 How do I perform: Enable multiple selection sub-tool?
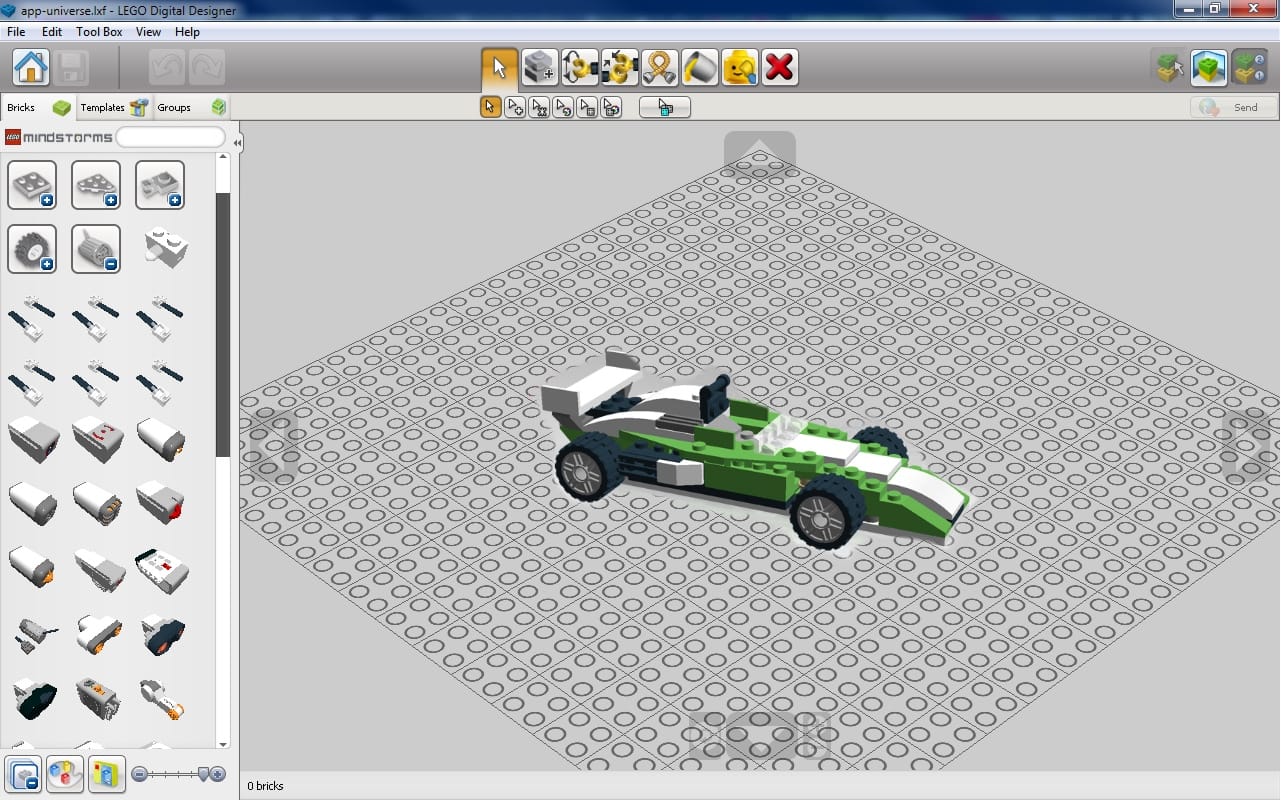[515, 107]
